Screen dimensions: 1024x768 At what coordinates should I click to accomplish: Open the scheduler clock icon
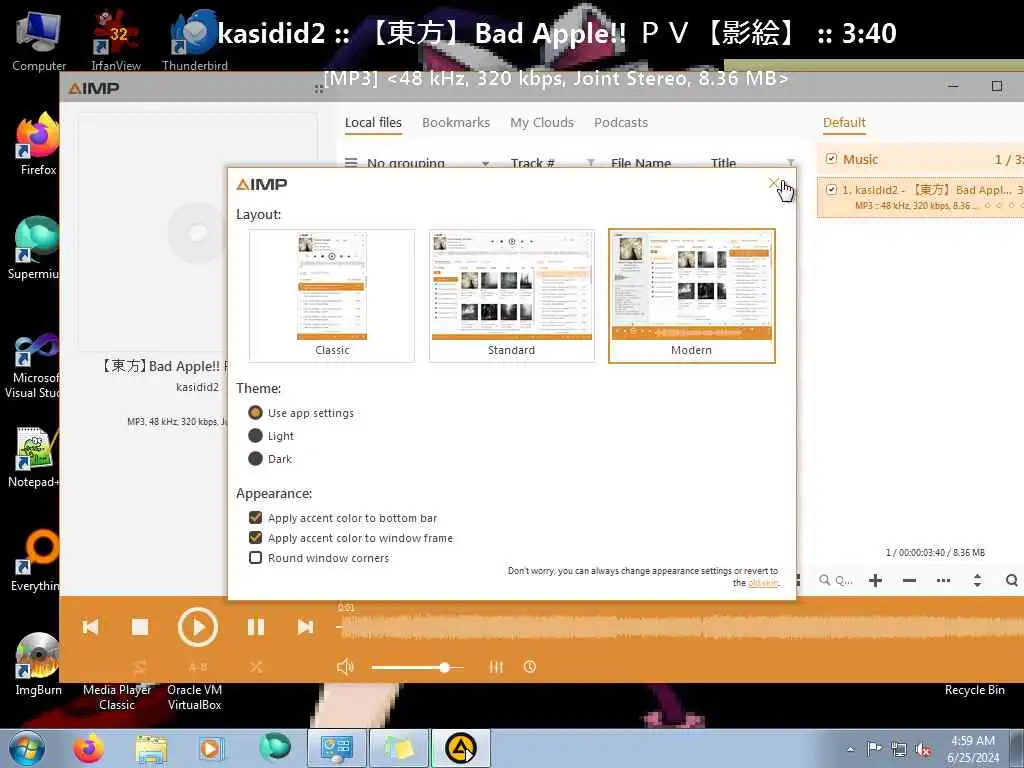click(x=530, y=667)
